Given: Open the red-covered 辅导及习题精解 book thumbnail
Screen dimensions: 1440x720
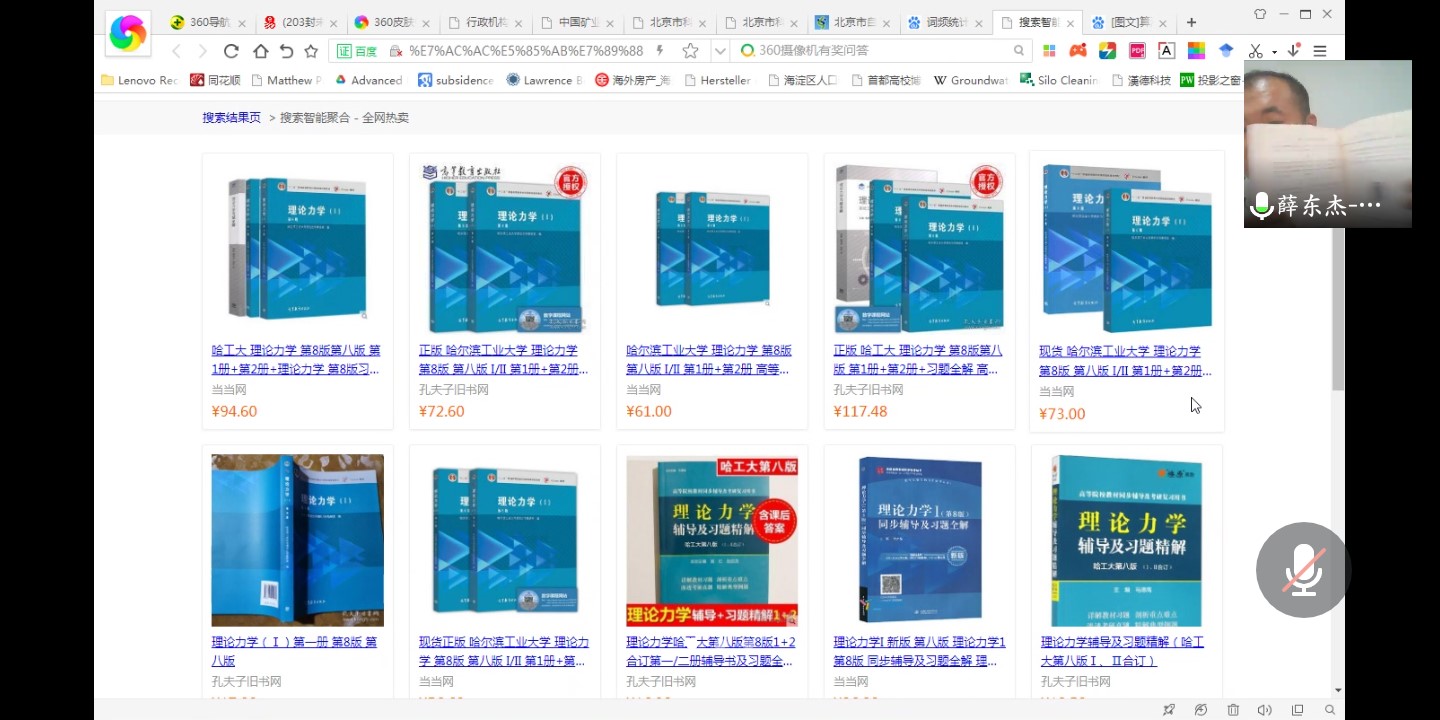Looking at the screenshot, I should (x=712, y=541).
